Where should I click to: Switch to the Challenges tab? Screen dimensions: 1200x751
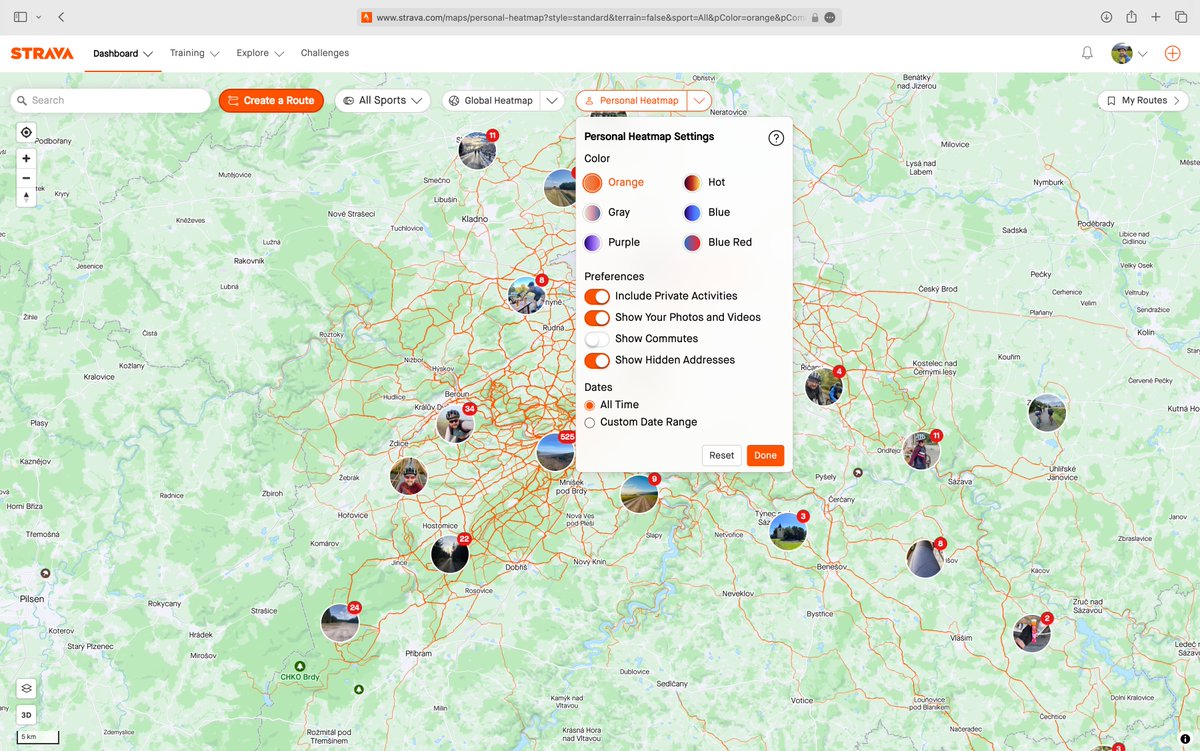pyautogui.click(x=324, y=53)
